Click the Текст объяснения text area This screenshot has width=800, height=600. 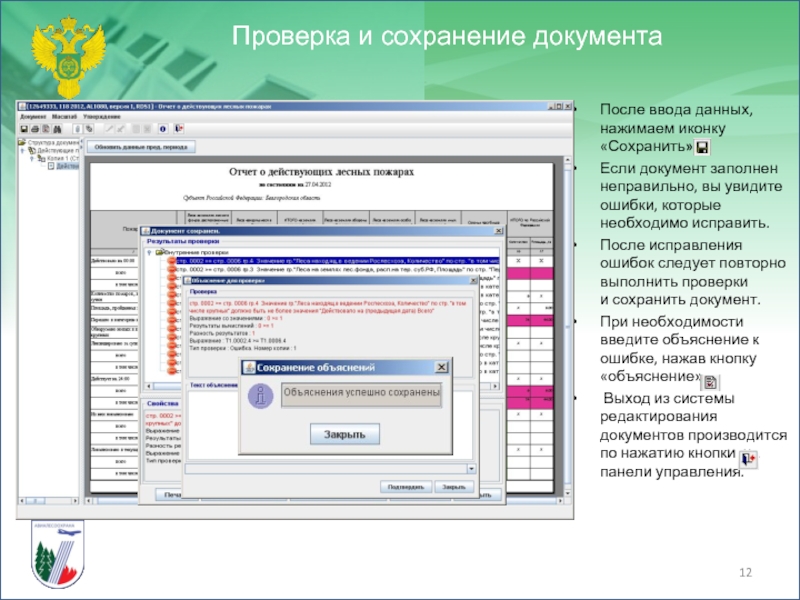tap(330, 424)
